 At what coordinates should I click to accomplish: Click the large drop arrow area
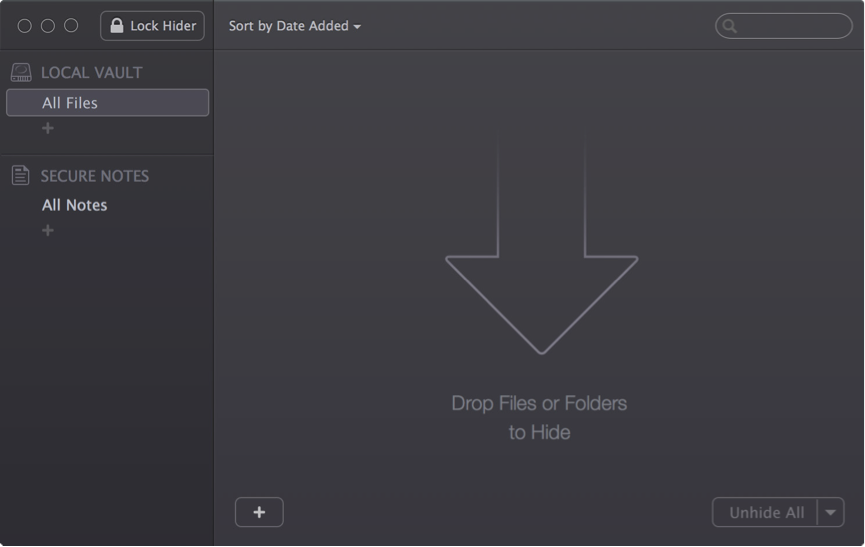541,243
